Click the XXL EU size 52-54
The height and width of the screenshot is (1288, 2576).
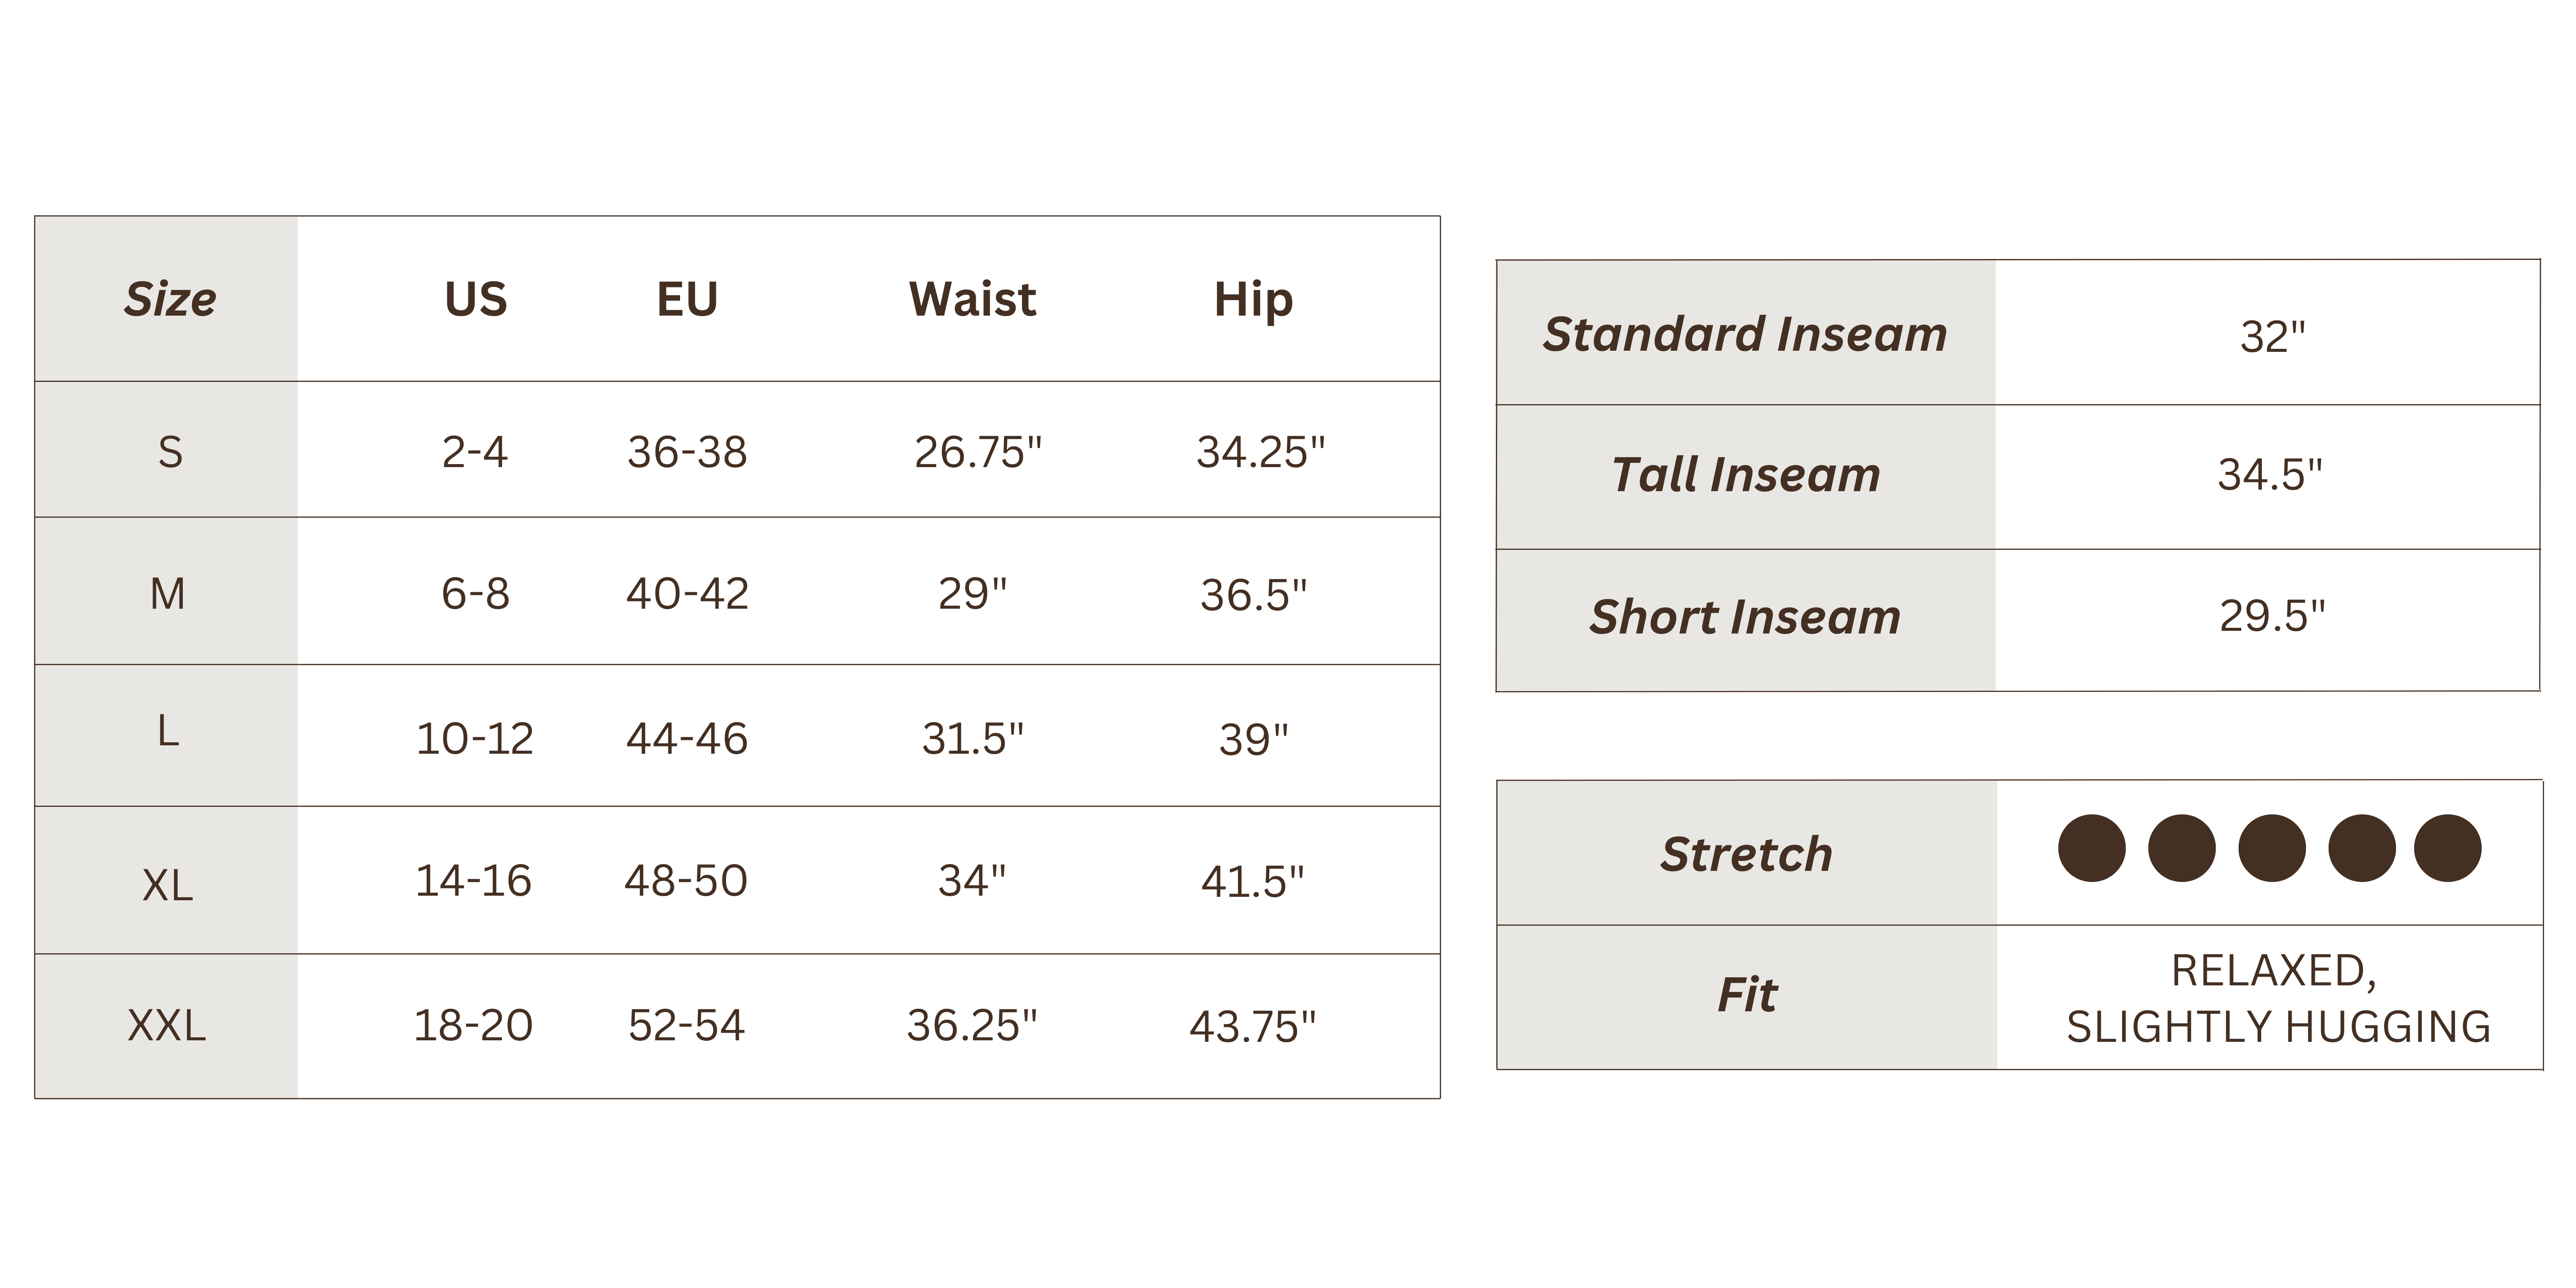pyautogui.click(x=686, y=1026)
